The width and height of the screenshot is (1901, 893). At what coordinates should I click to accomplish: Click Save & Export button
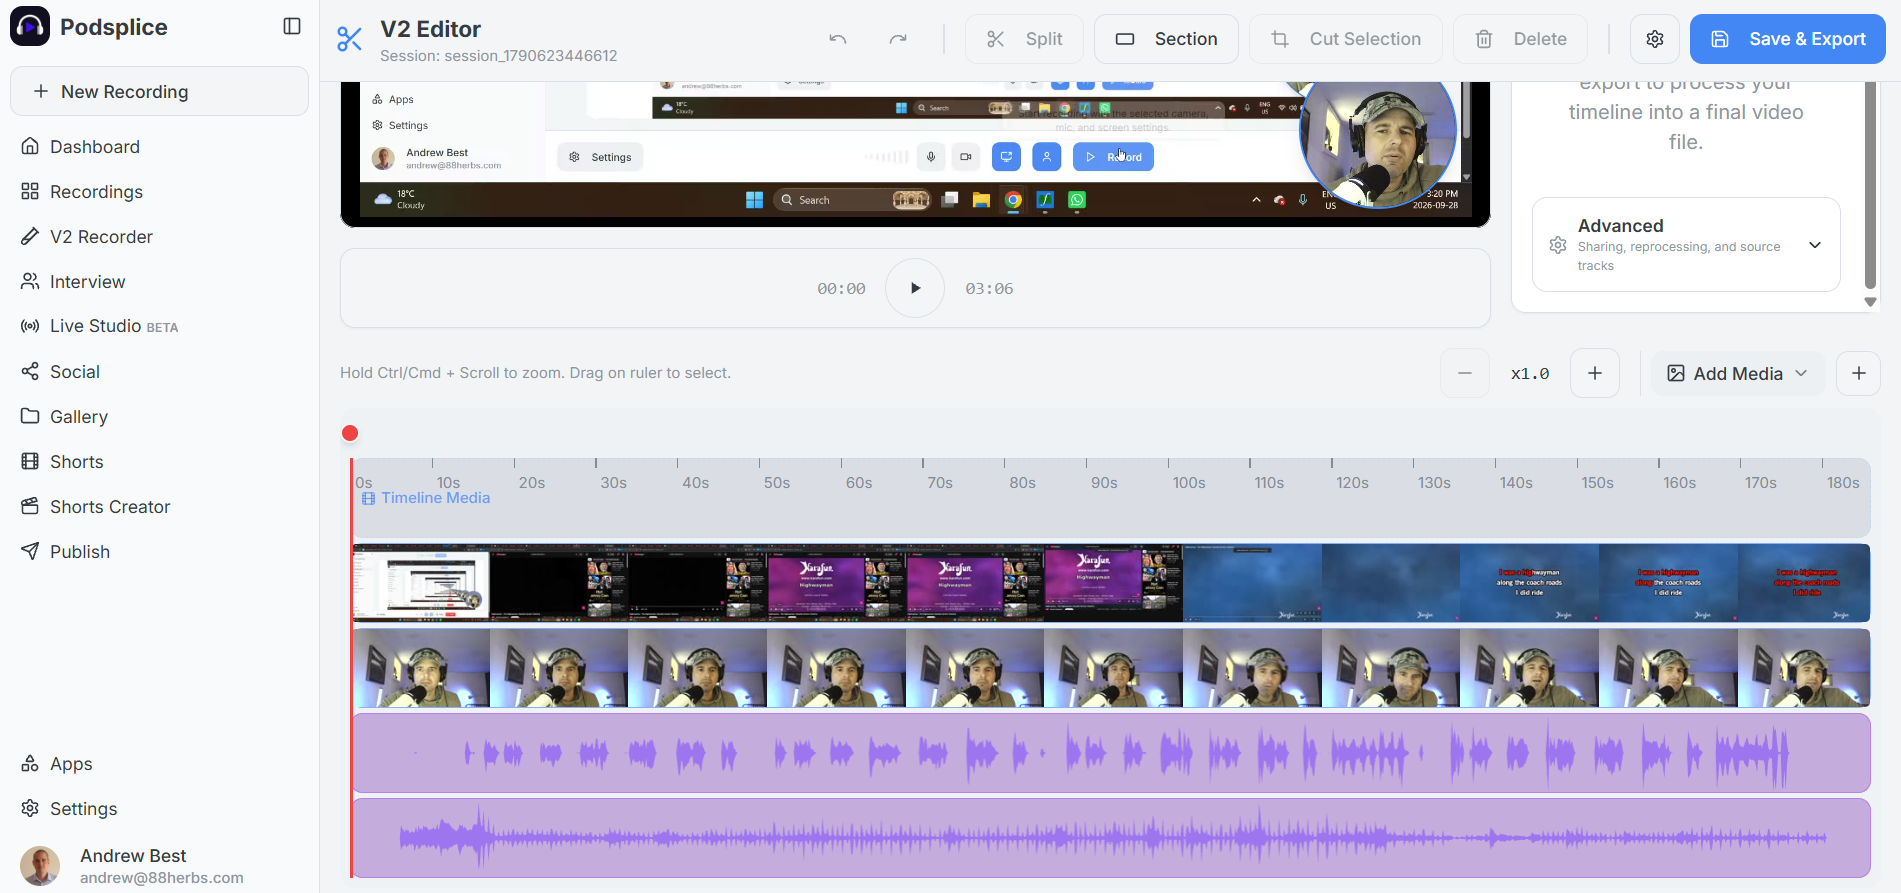pos(1788,39)
